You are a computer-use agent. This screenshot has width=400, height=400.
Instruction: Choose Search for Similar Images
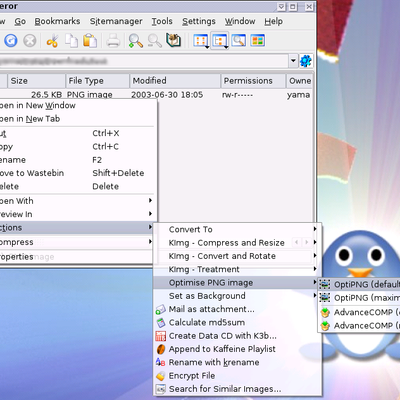click(237, 389)
